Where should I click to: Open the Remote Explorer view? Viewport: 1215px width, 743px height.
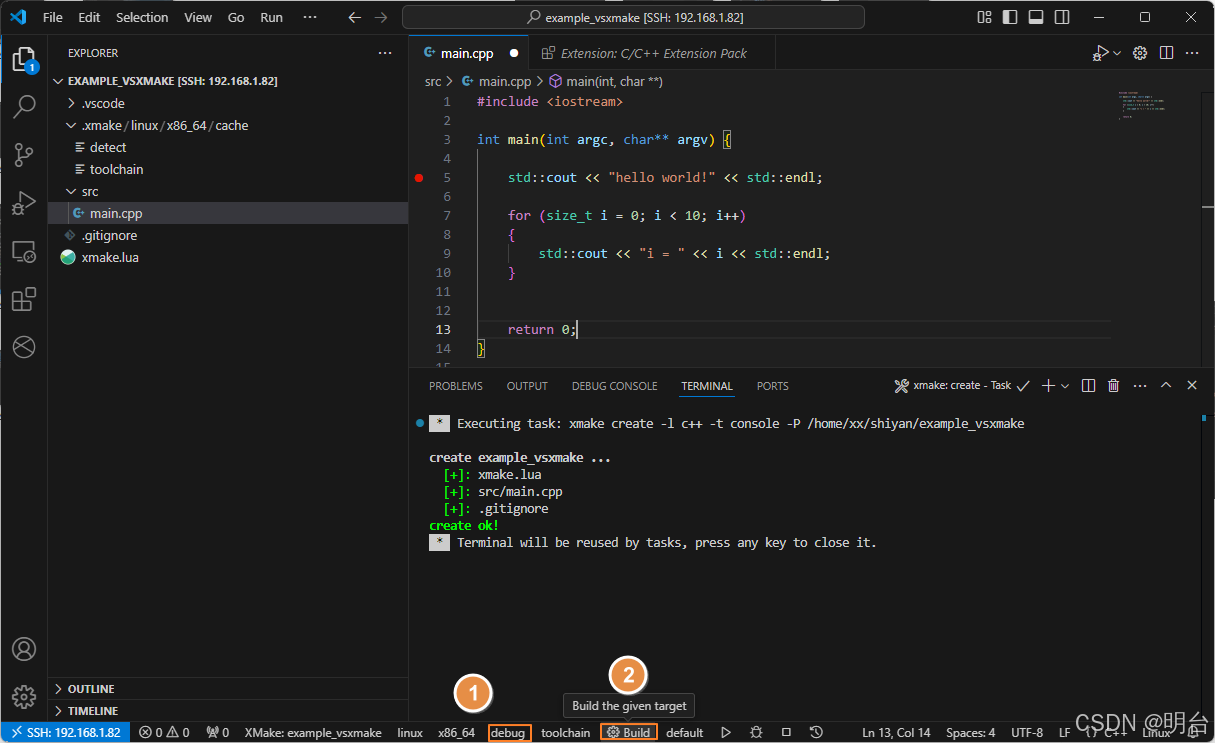[24, 251]
